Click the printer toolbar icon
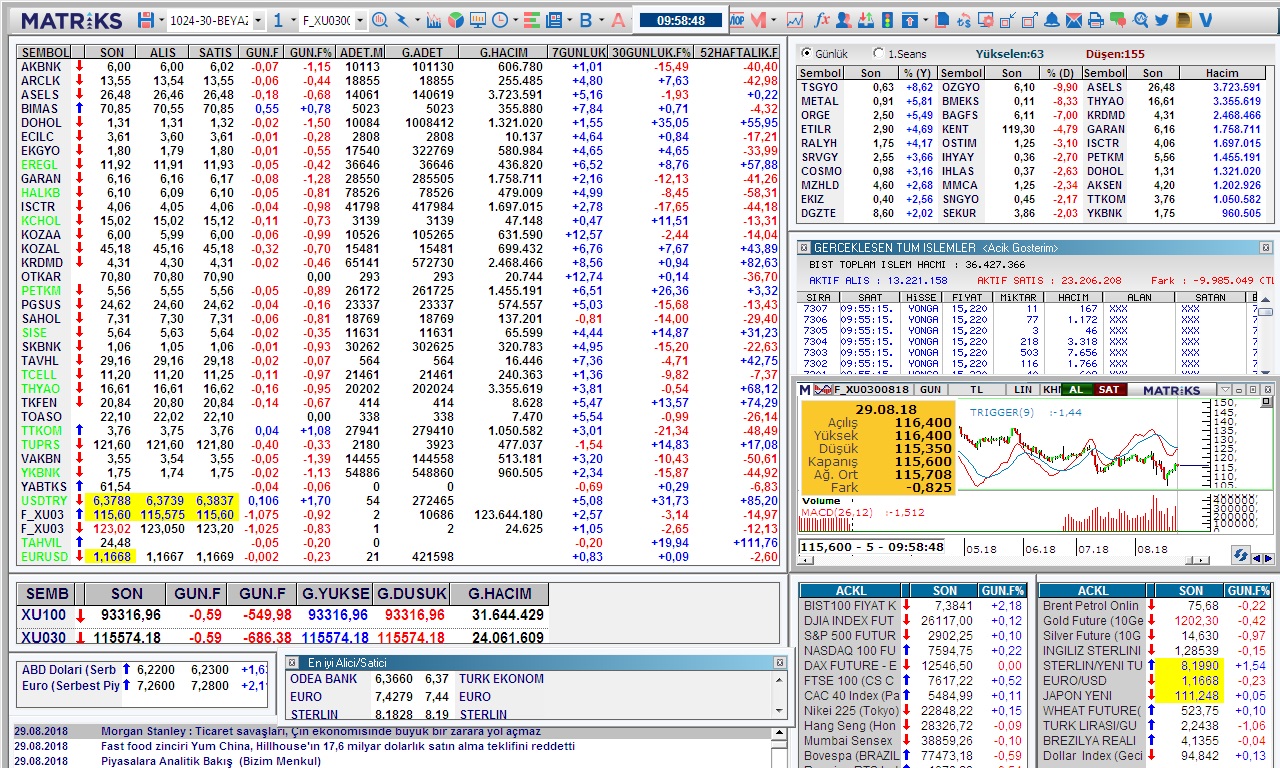The image size is (1280, 768). click(1095, 20)
